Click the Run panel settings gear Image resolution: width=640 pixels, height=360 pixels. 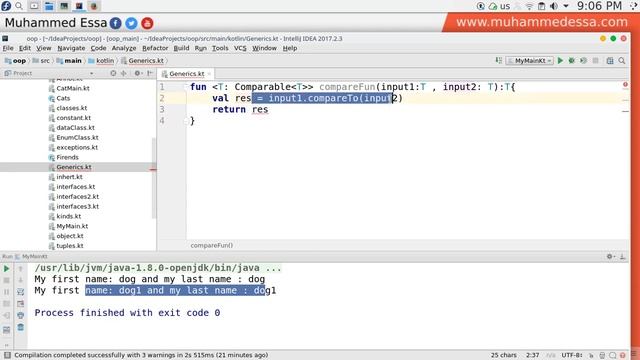tap(610, 256)
